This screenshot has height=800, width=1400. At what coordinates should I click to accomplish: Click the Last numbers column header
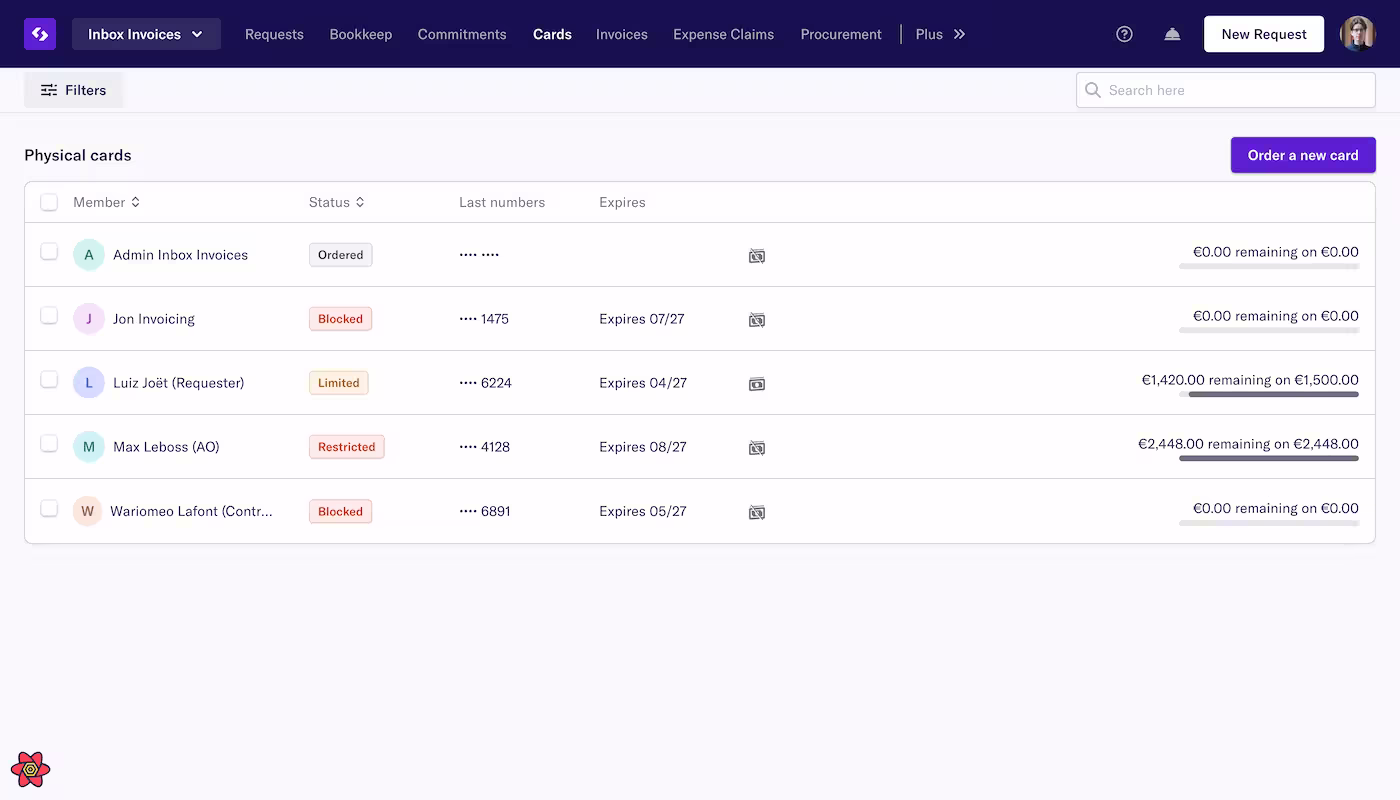click(x=502, y=202)
